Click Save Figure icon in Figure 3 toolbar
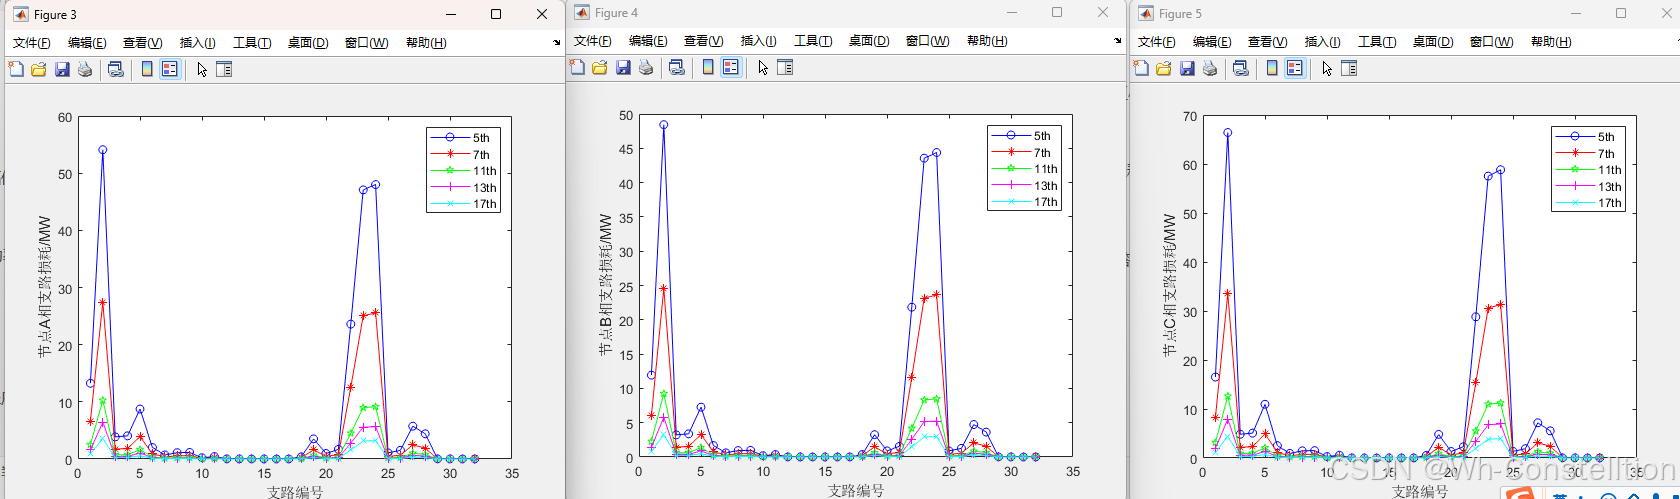 tap(62, 69)
